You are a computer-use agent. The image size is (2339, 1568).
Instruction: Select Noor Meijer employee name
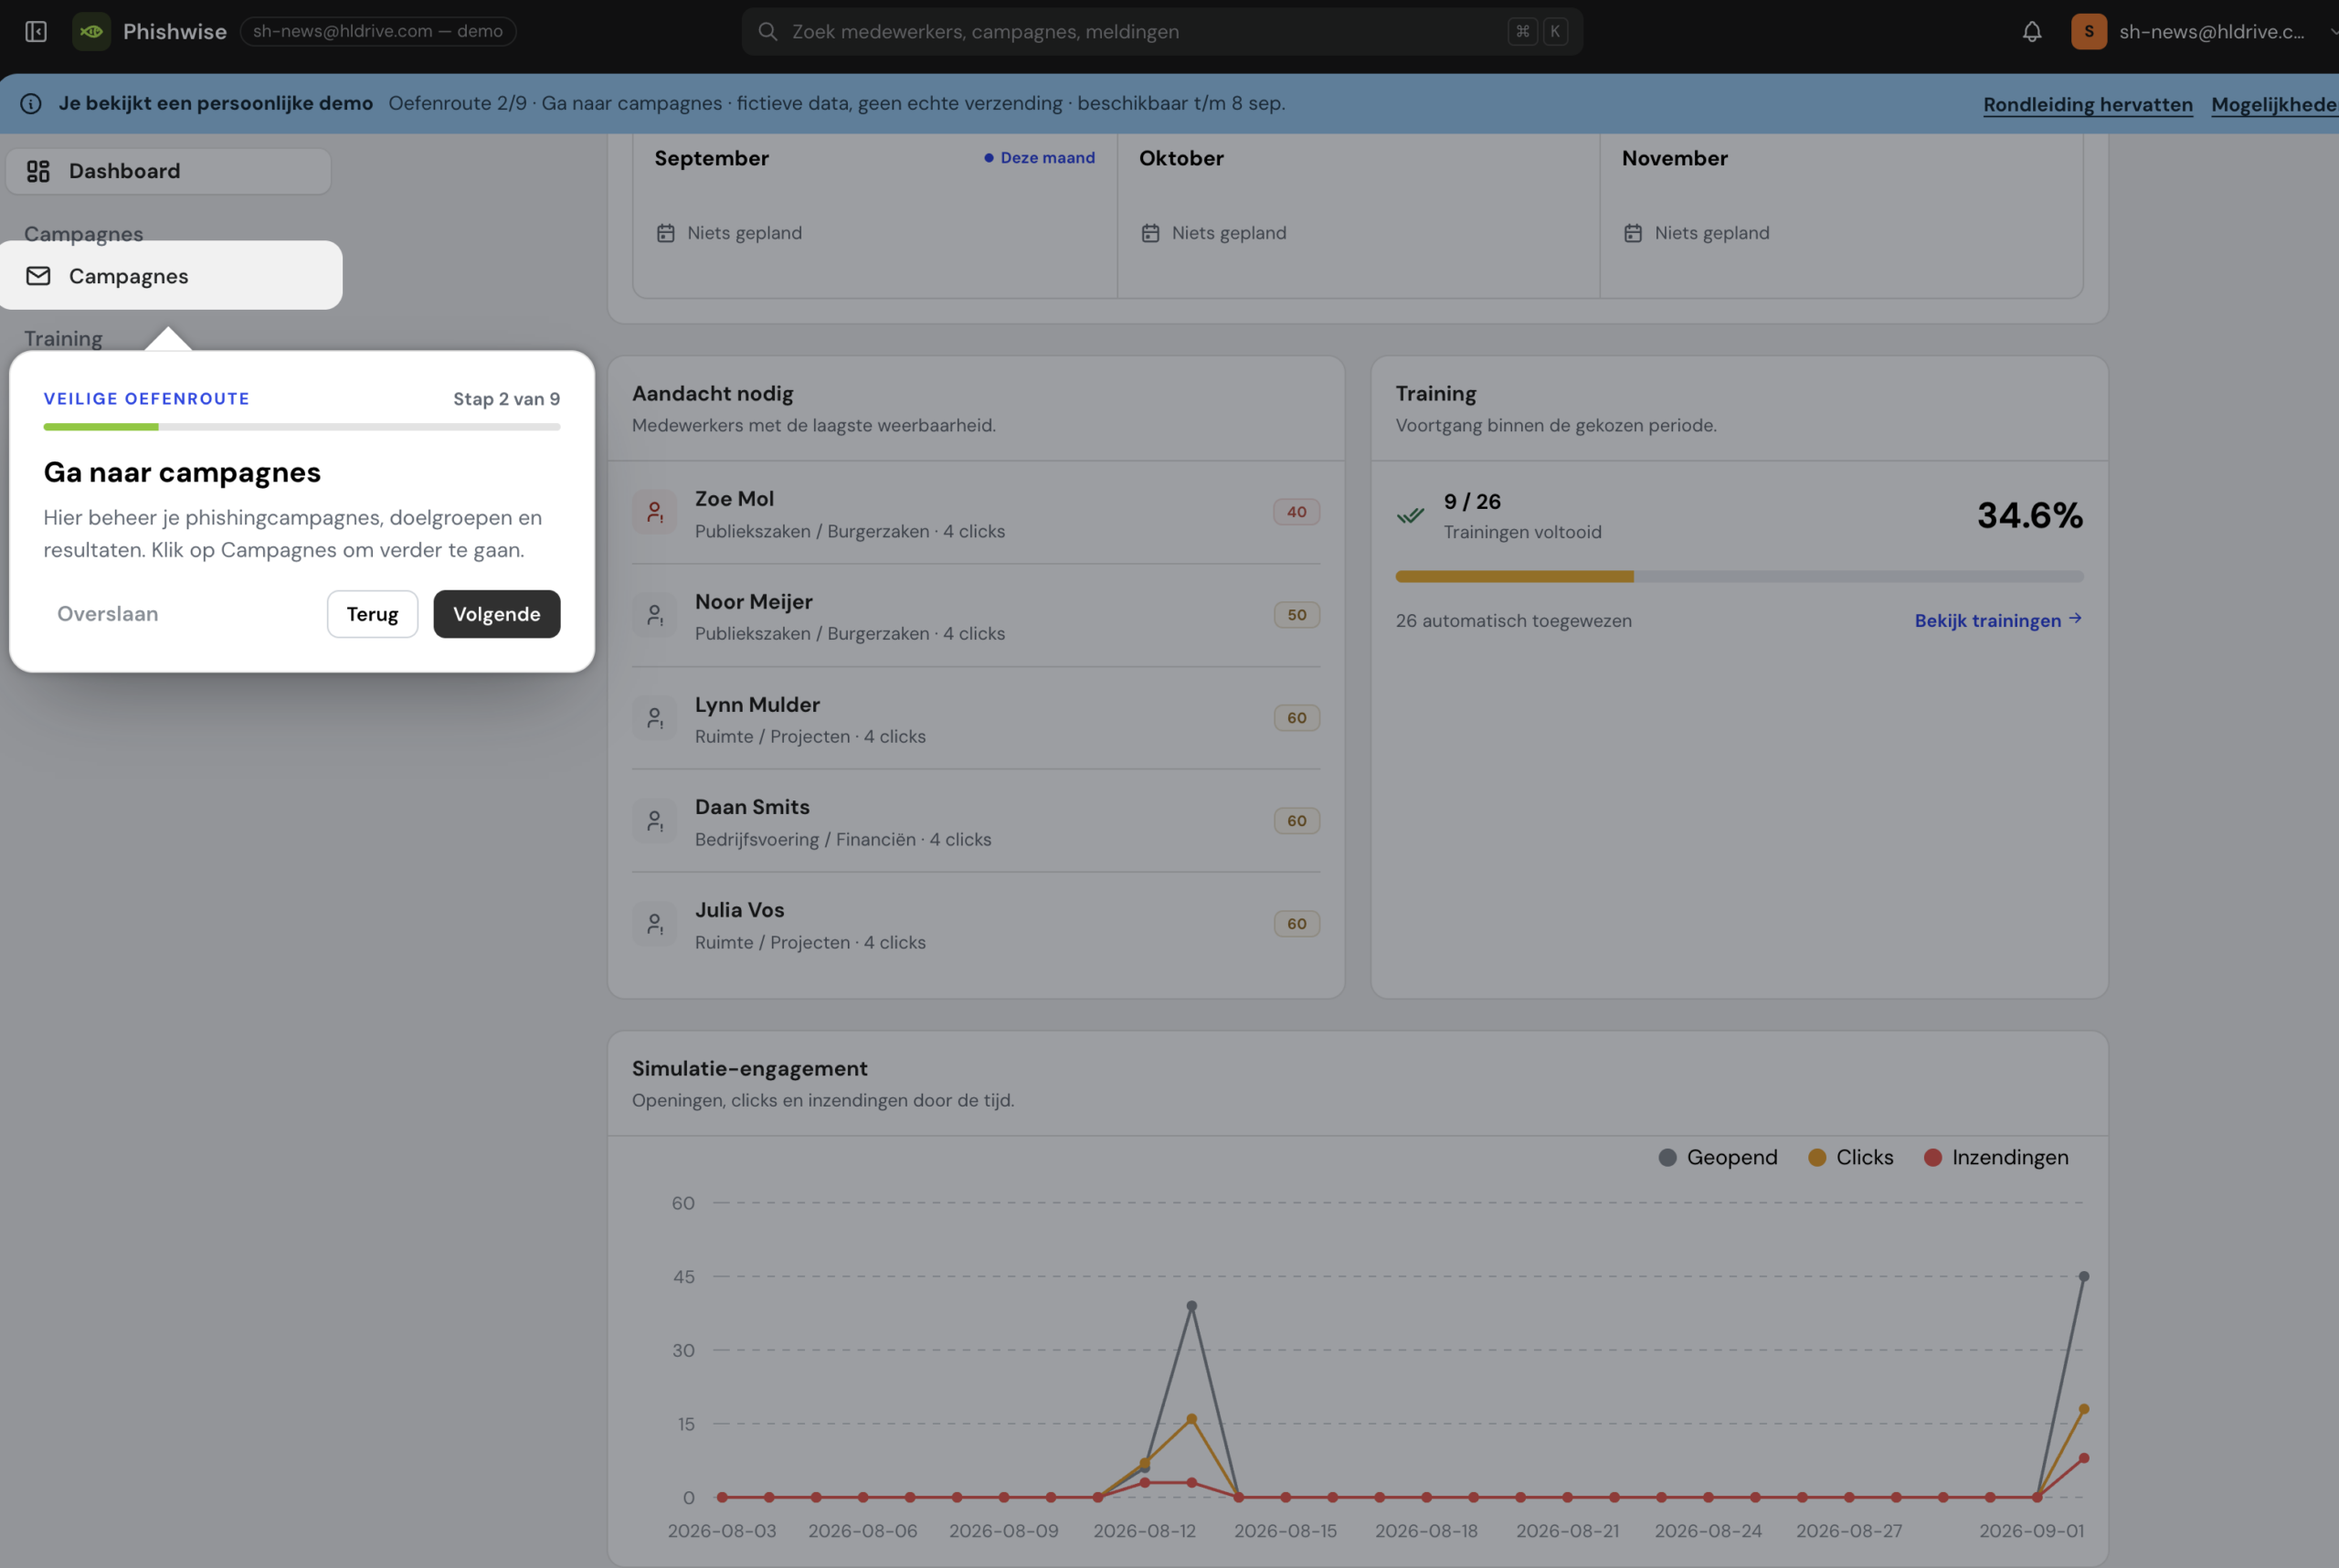754,602
